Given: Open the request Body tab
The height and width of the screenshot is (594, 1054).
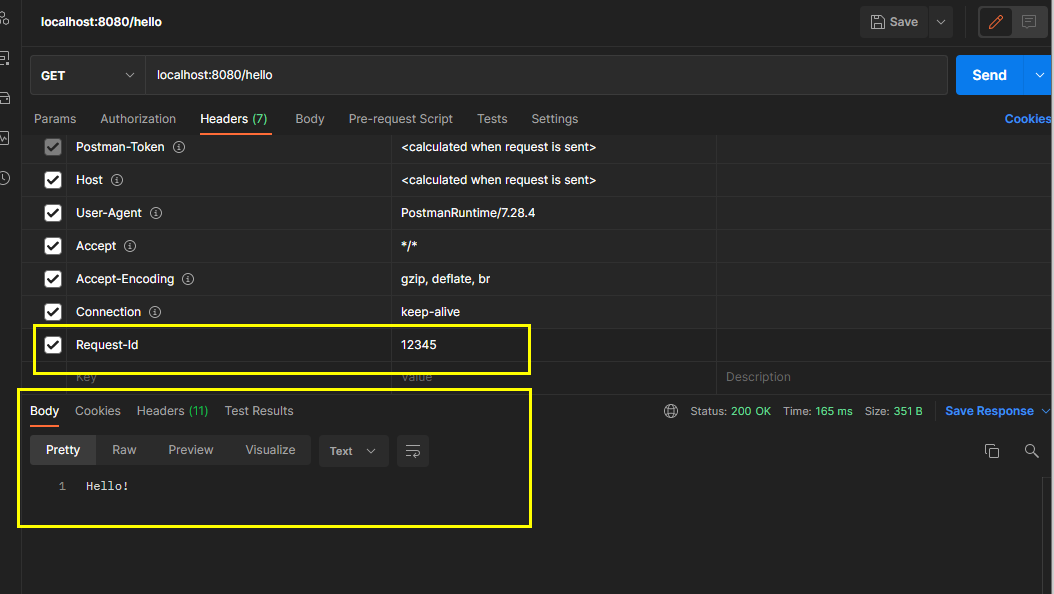Looking at the screenshot, I should pyautogui.click(x=310, y=119).
